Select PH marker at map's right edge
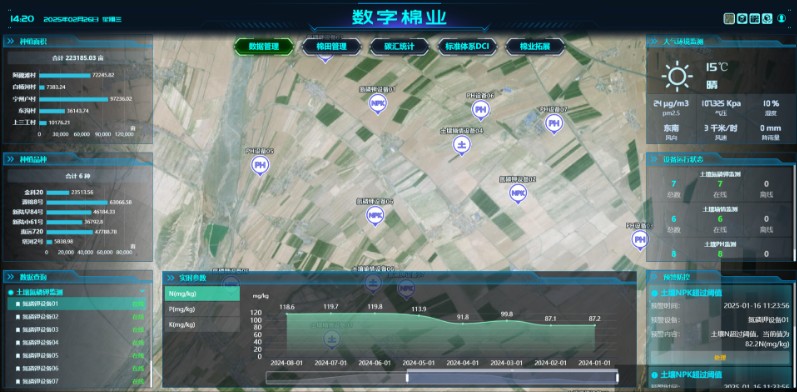797x392 pixels. coord(640,239)
